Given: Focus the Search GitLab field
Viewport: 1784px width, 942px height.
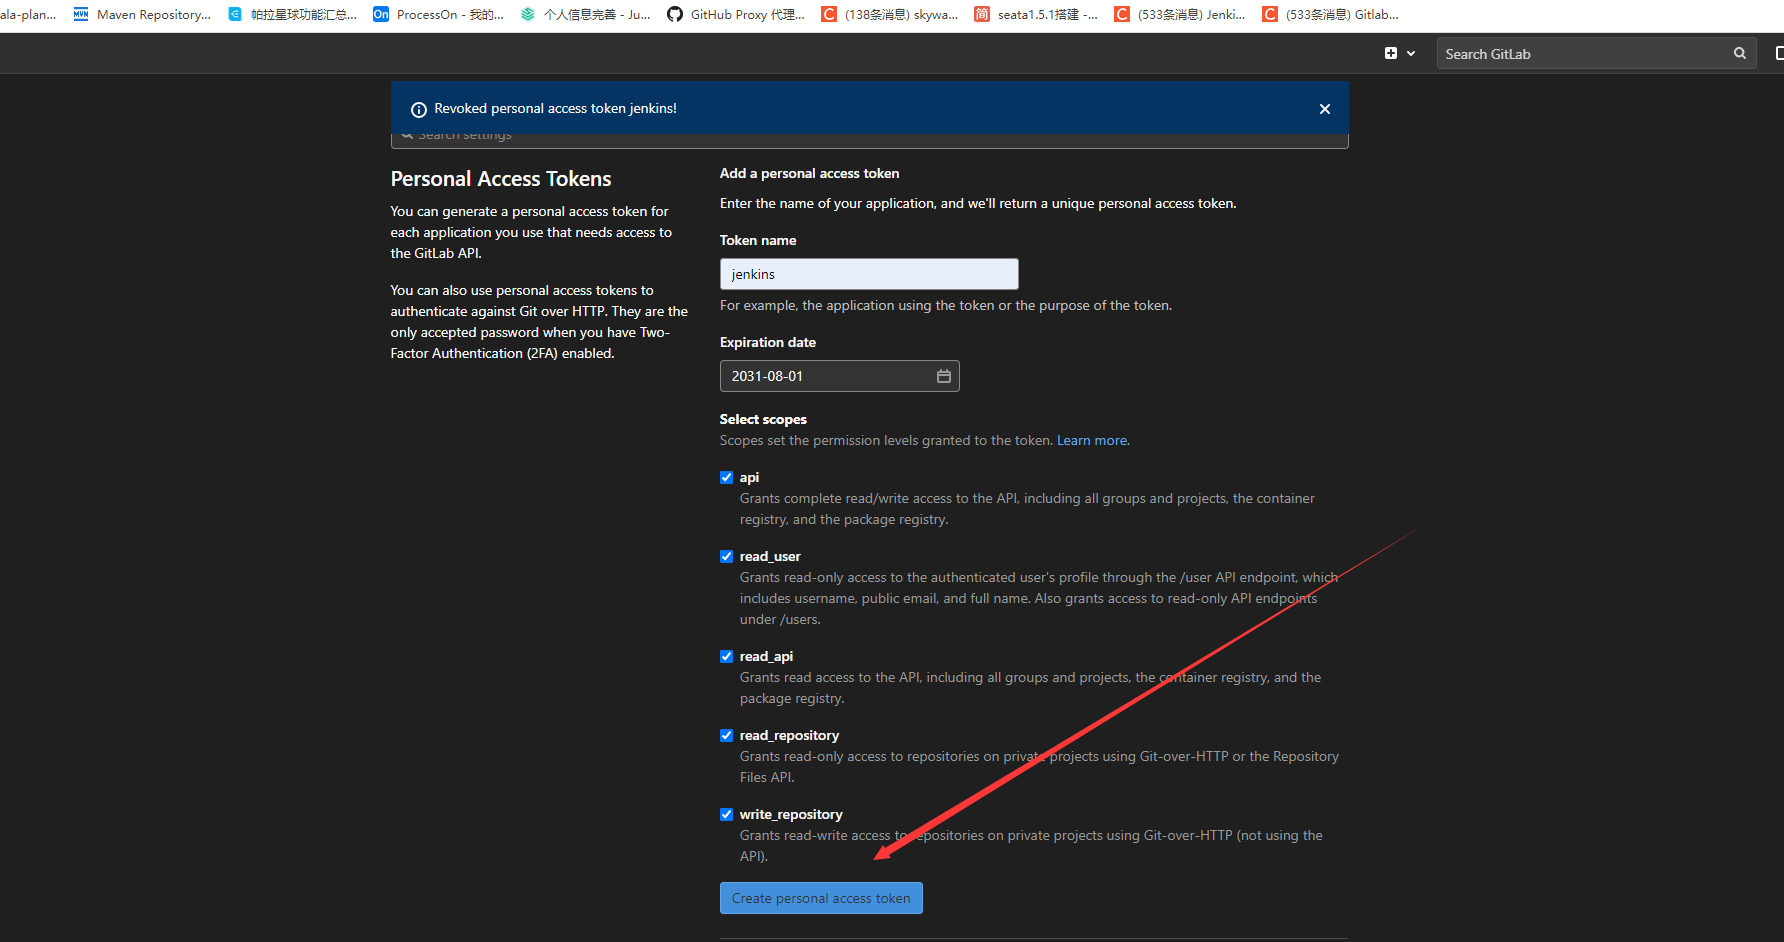Looking at the screenshot, I should coord(1596,54).
